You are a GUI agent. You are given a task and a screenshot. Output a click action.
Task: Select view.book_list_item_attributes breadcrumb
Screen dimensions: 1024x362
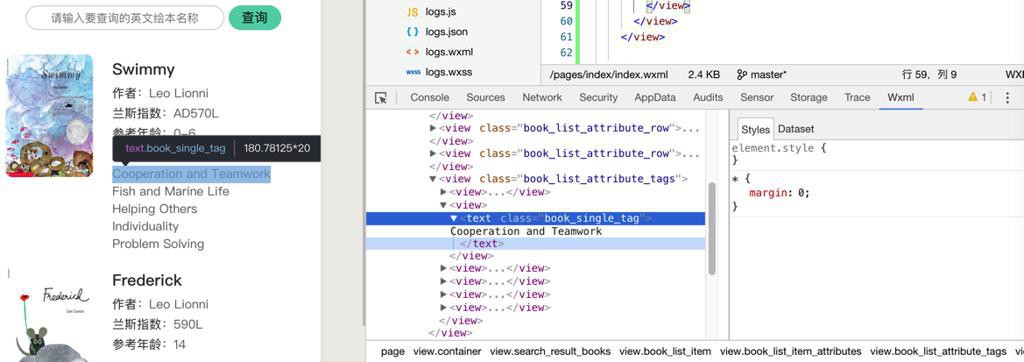pos(790,352)
